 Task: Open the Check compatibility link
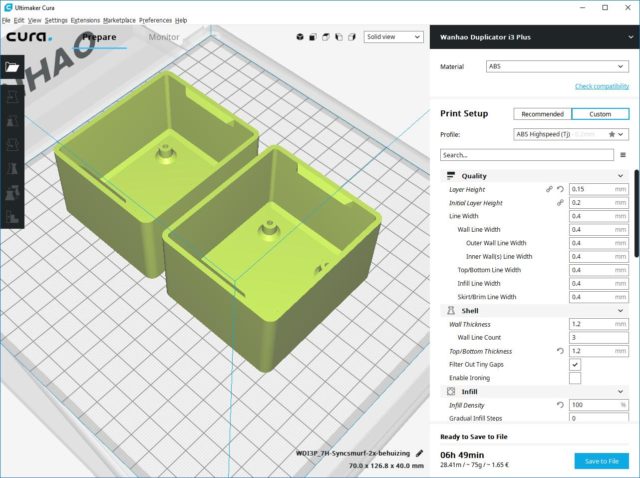point(601,87)
